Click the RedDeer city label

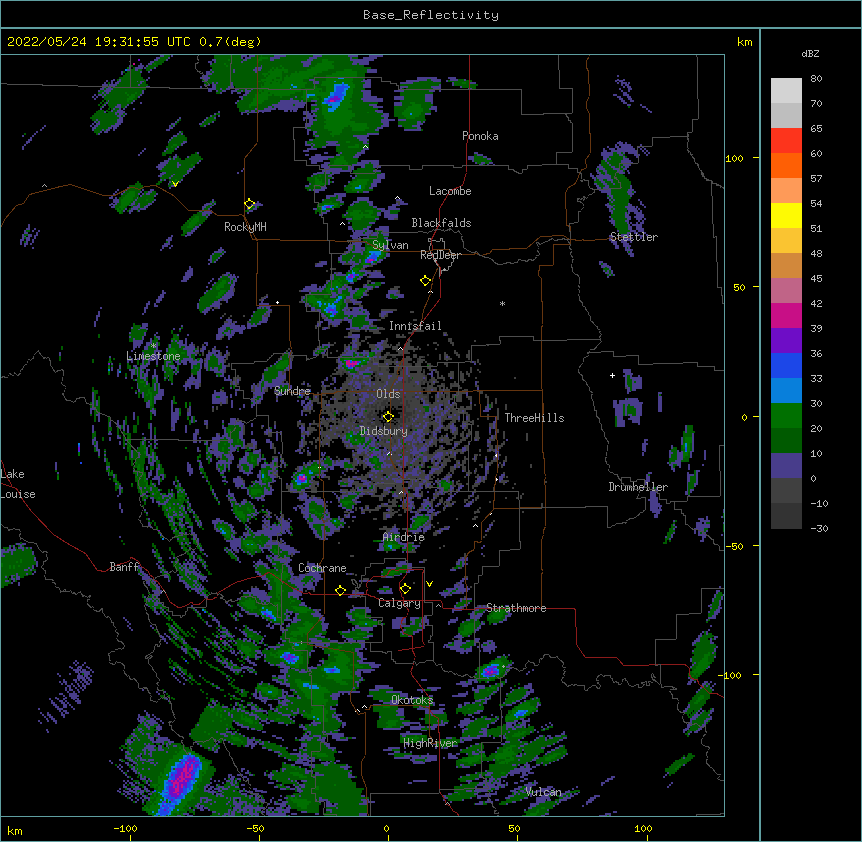coord(440,255)
